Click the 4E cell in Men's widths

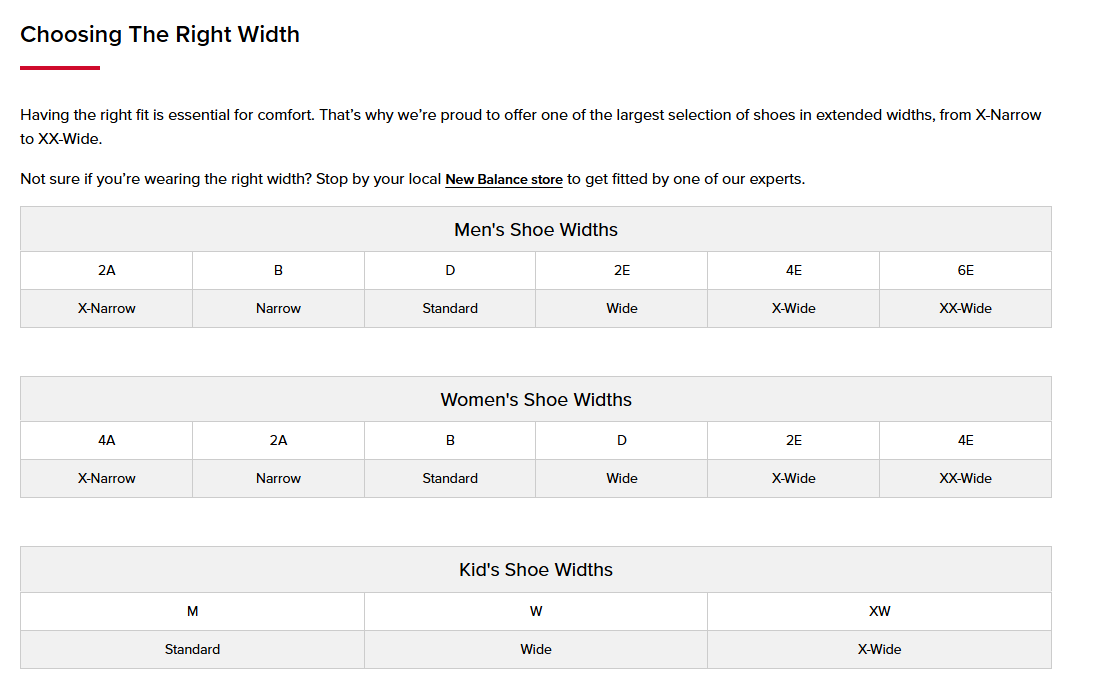click(x=793, y=271)
